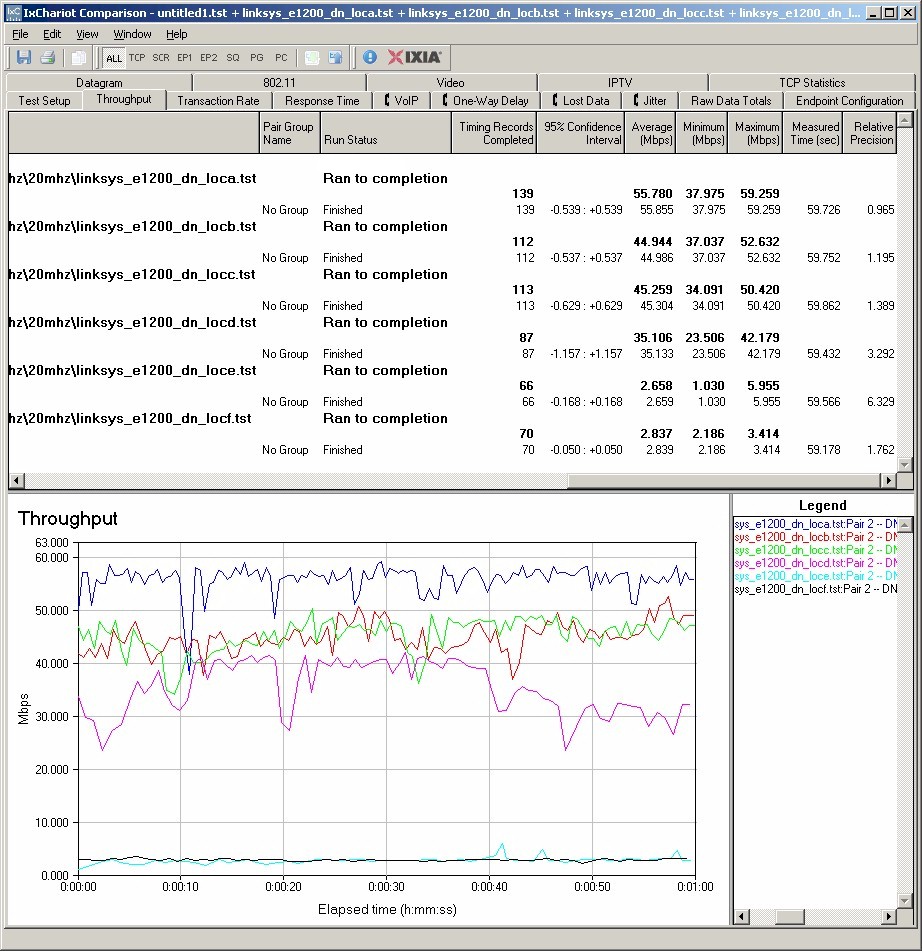Switch to the 802.11 tab
This screenshot has height=951, width=922.
pos(279,82)
